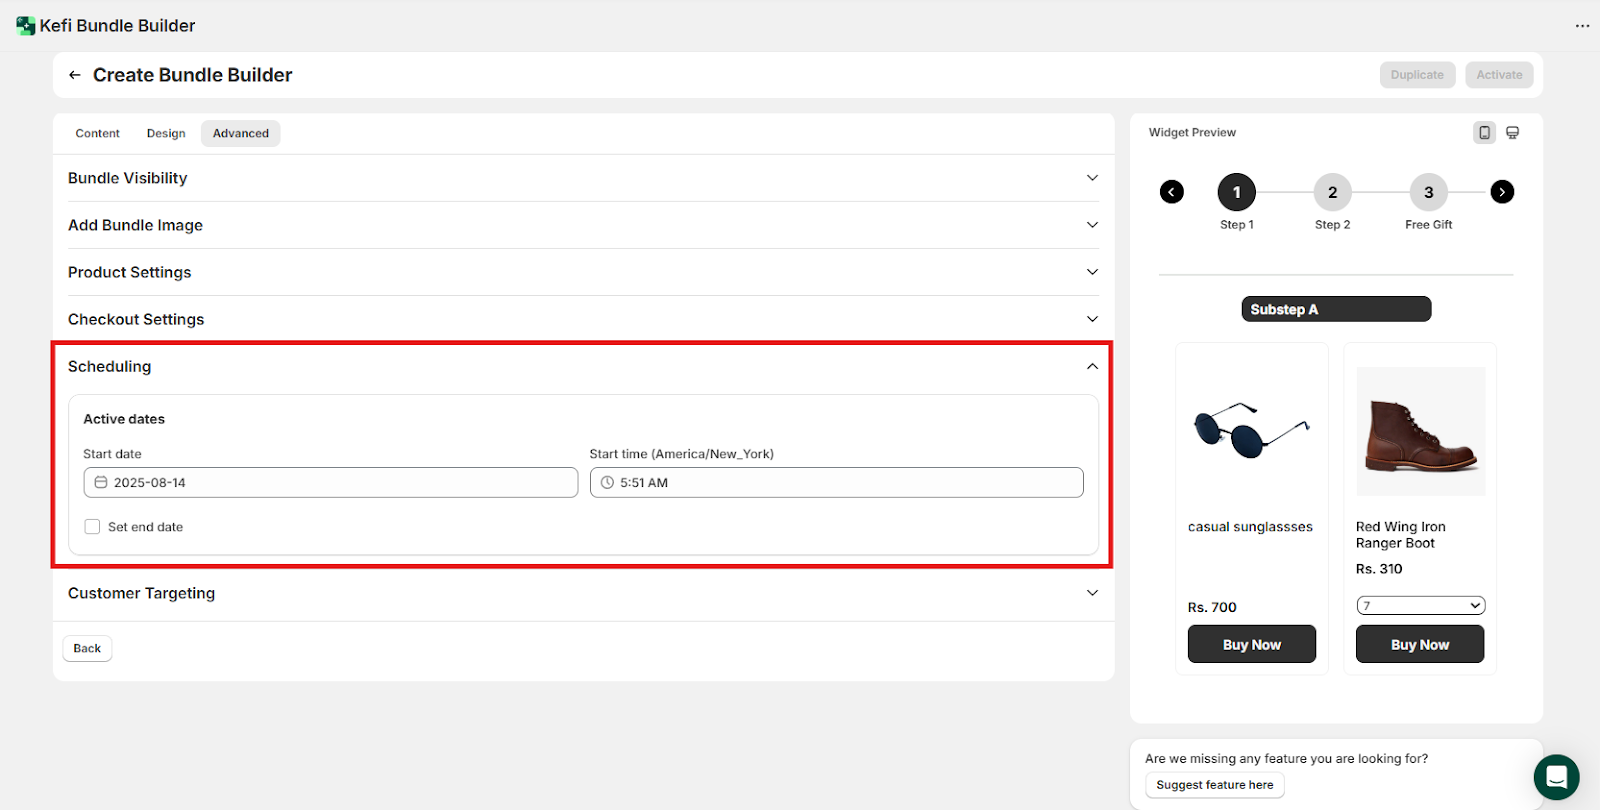Open the chat support bubble

coord(1556,777)
